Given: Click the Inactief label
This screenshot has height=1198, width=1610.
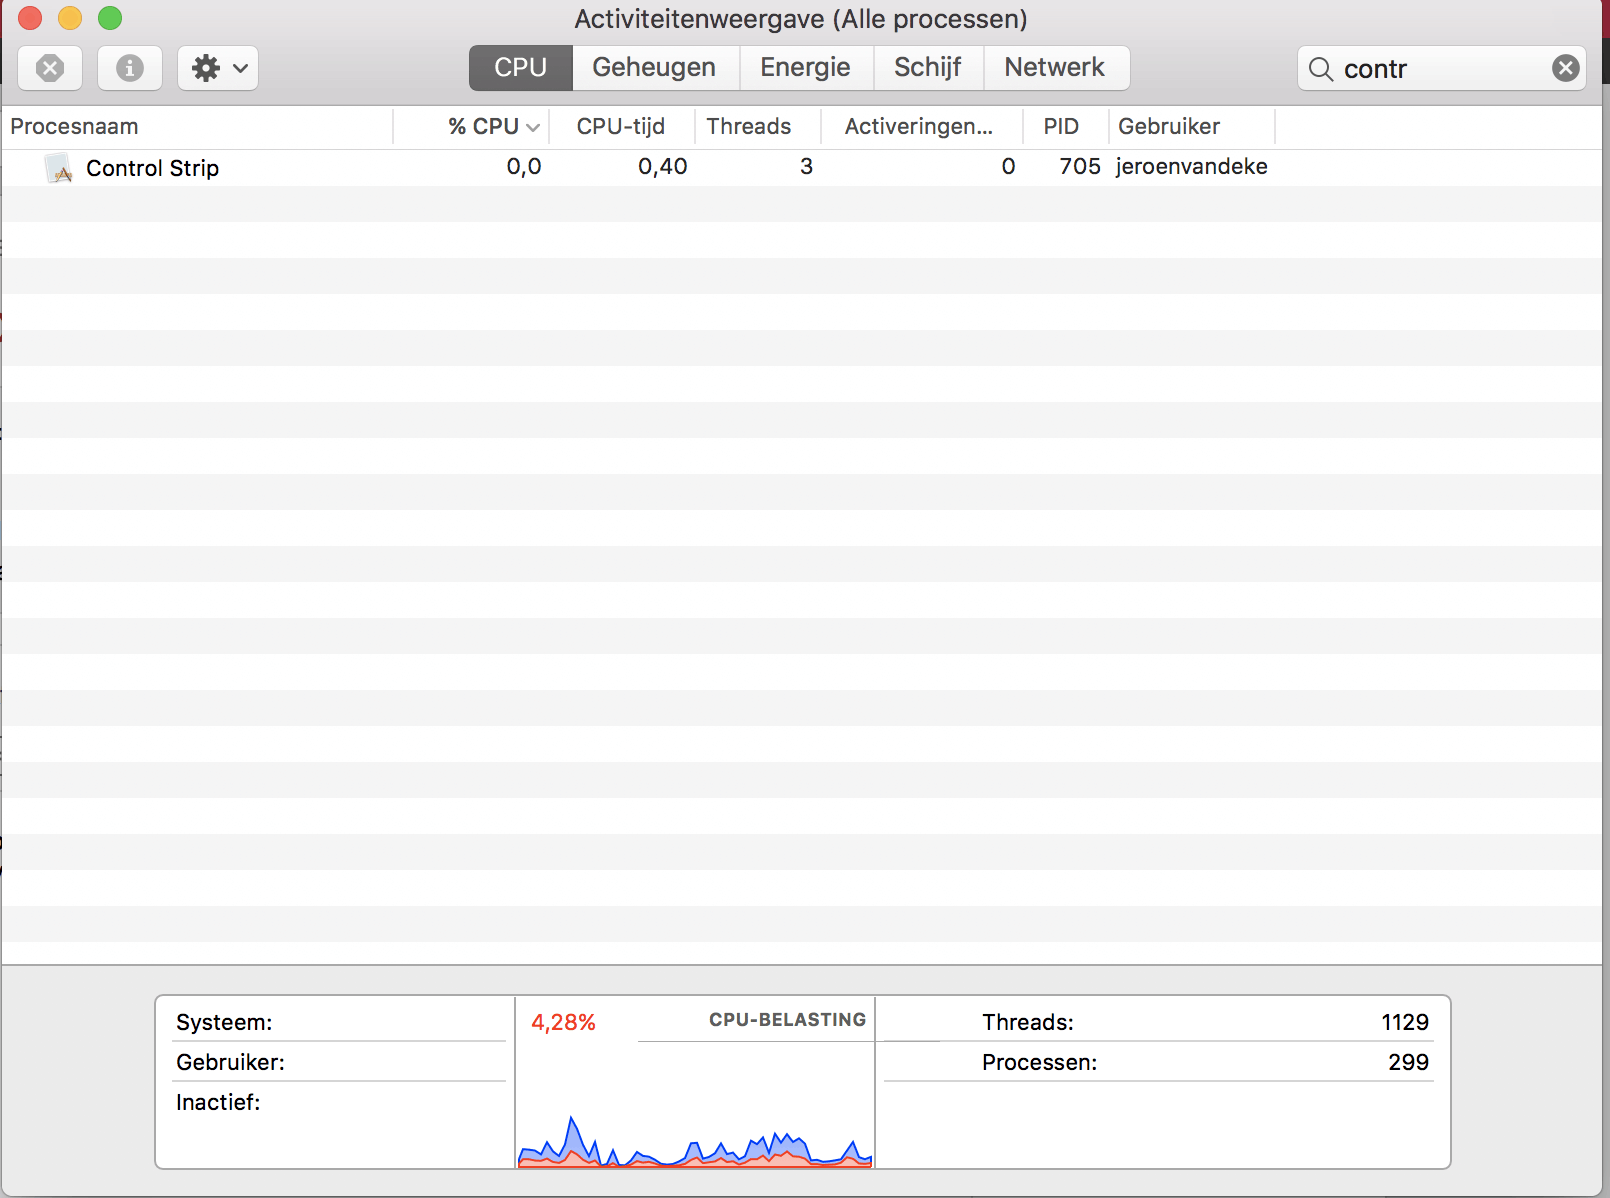Looking at the screenshot, I should point(218,1102).
